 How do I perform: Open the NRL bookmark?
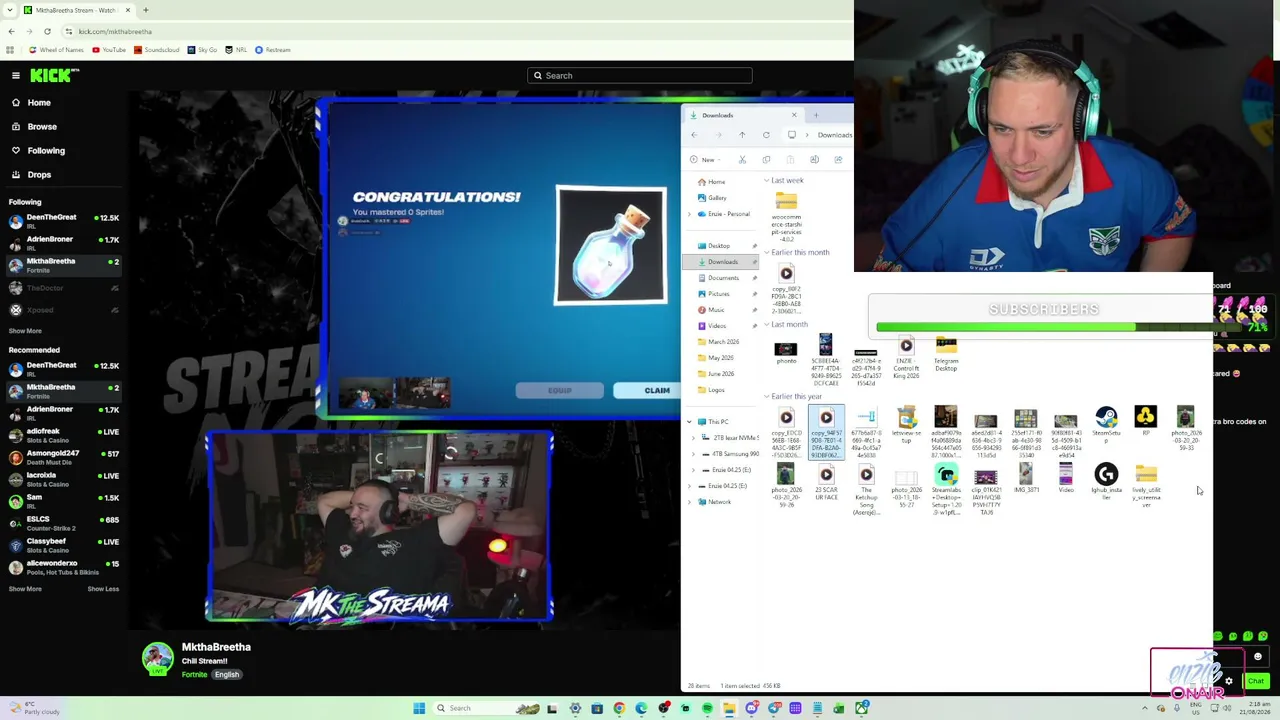tap(236, 50)
